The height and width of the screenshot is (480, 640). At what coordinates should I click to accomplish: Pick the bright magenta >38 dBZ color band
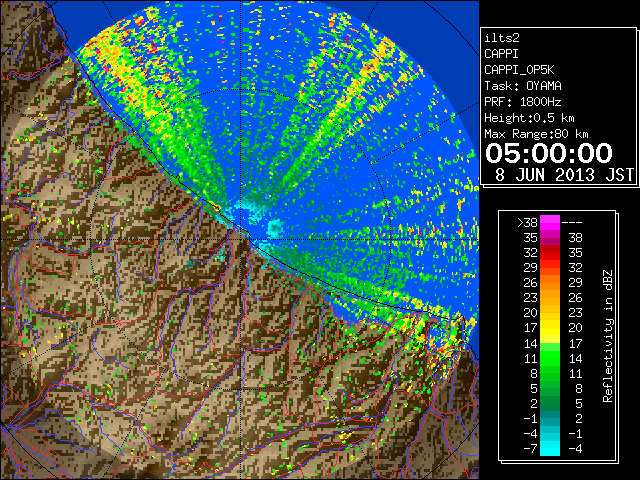pos(550,222)
